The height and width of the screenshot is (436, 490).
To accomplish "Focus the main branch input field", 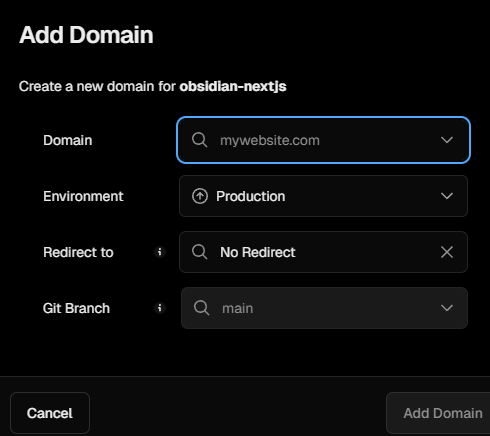I will click(x=324, y=308).
